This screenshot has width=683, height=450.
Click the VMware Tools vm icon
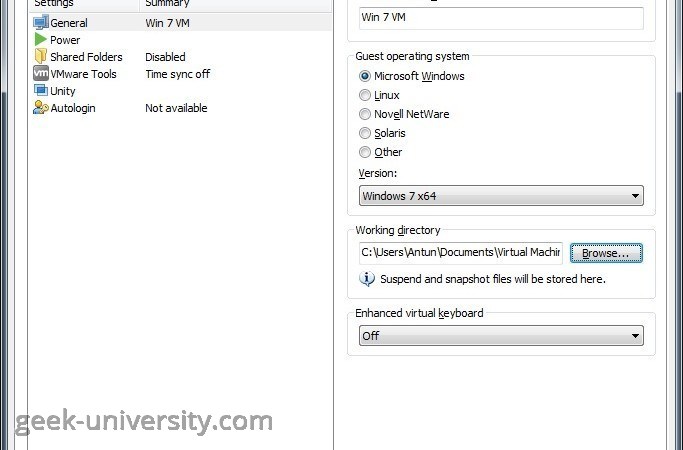(x=41, y=73)
